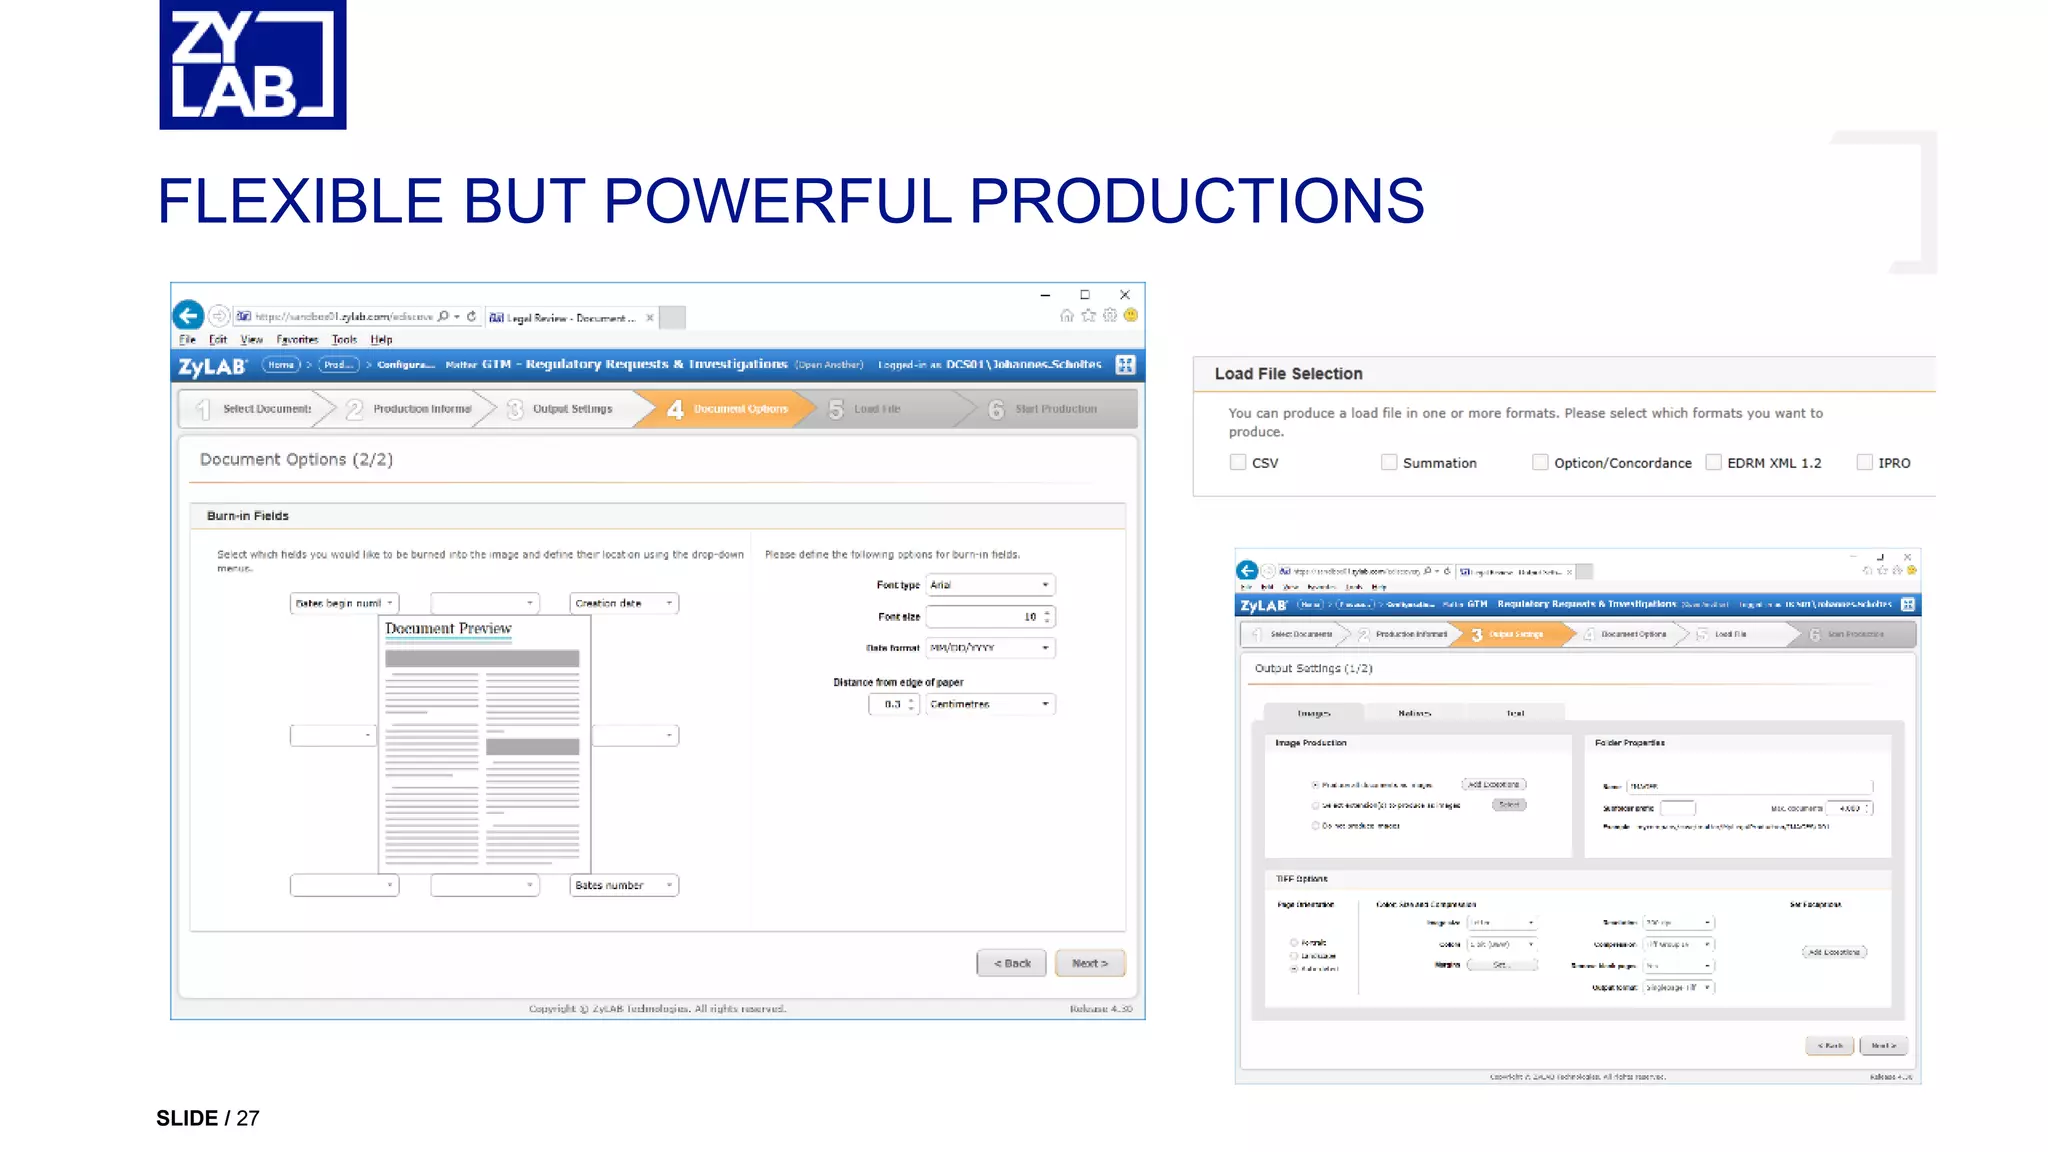Increase the Font size stepper
The height and width of the screenshot is (1152, 2048).
pyautogui.click(x=1047, y=612)
